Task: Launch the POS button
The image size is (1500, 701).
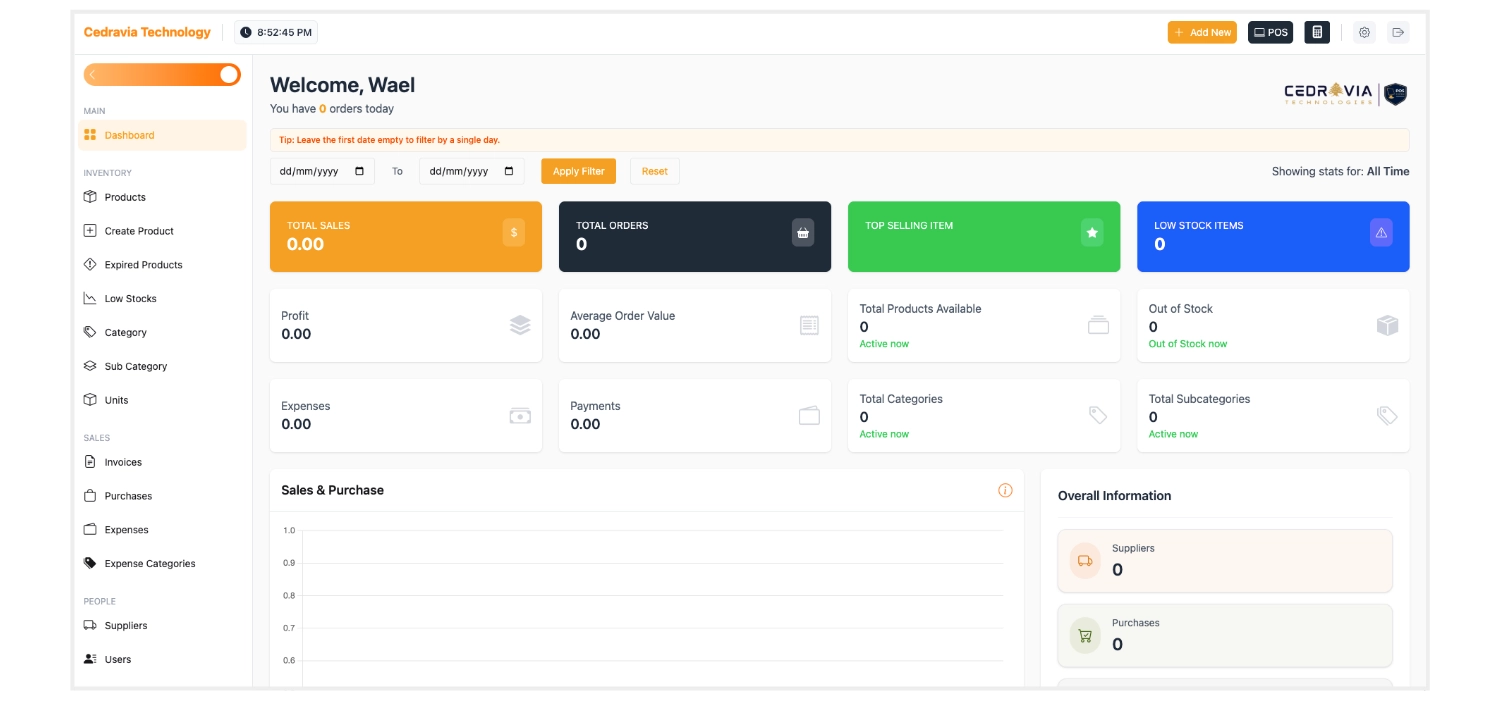Action: point(1270,32)
